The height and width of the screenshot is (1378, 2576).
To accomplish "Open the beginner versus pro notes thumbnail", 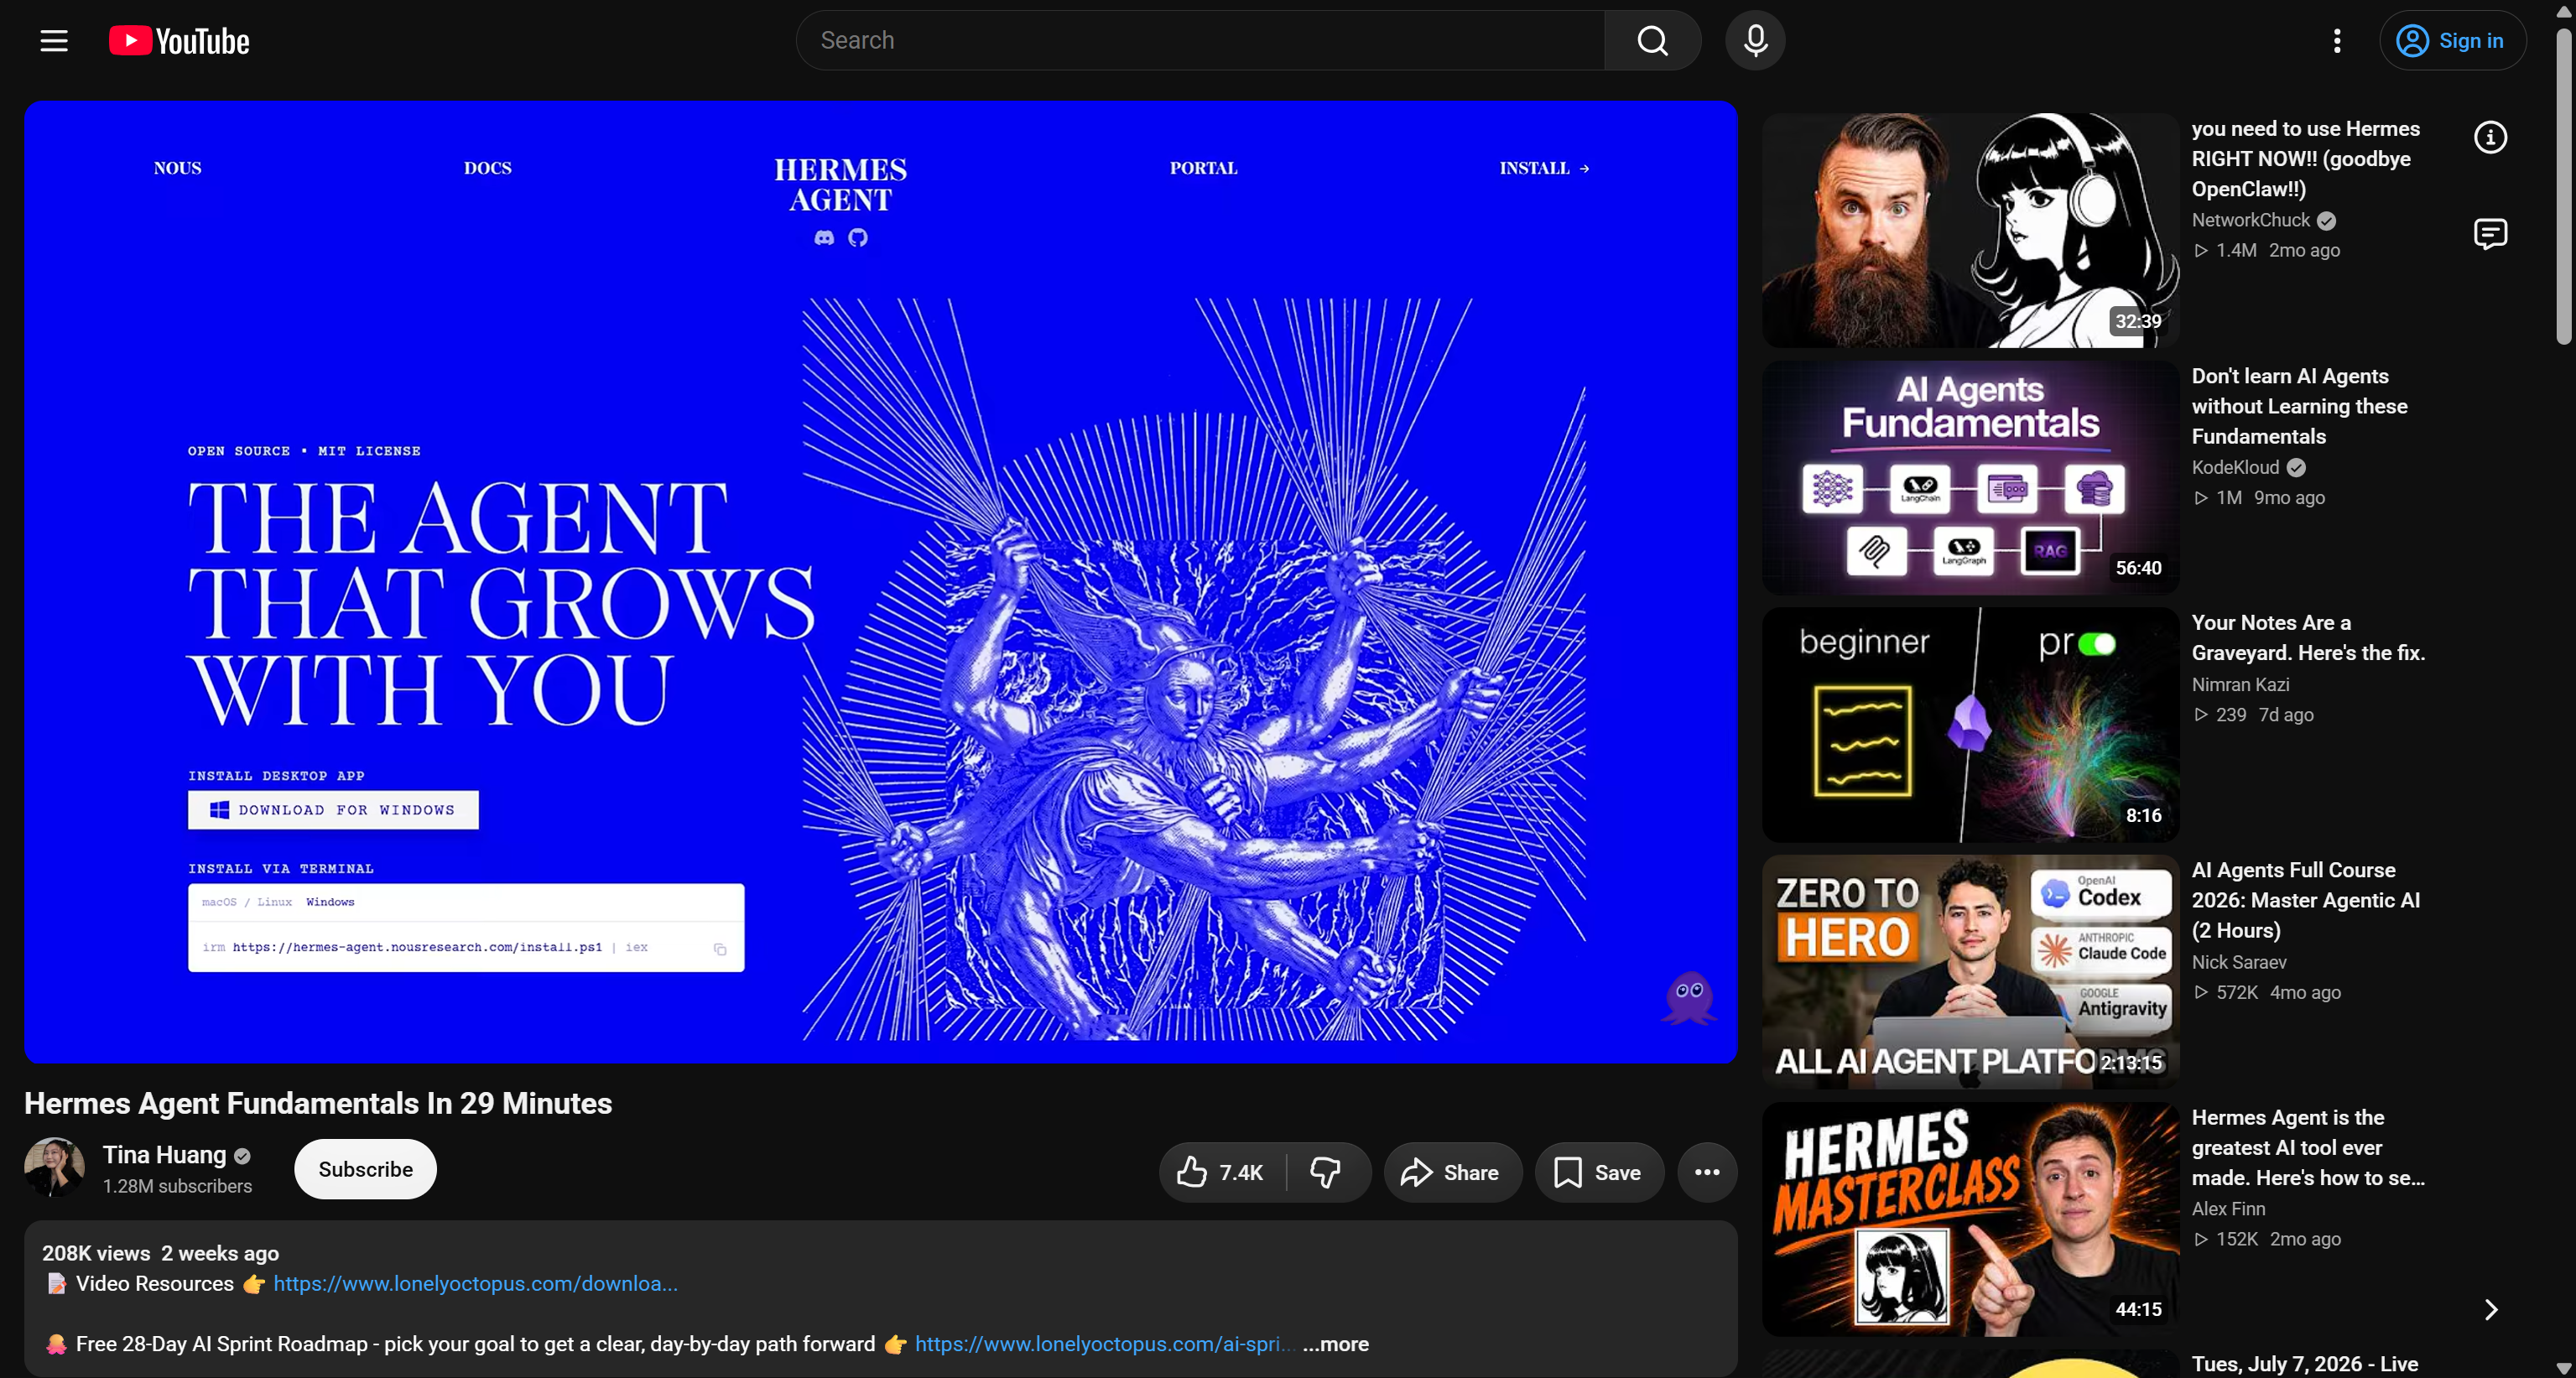I will point(1970,724).
